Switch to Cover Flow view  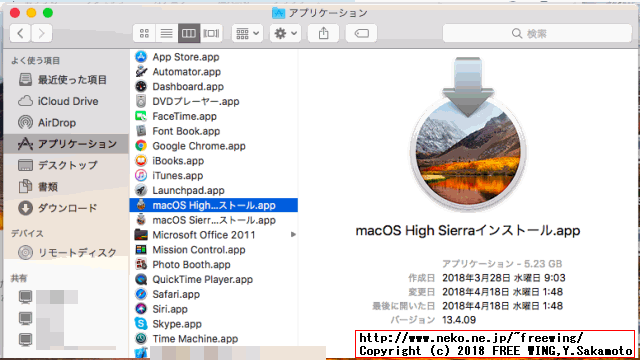click(211, 33)
